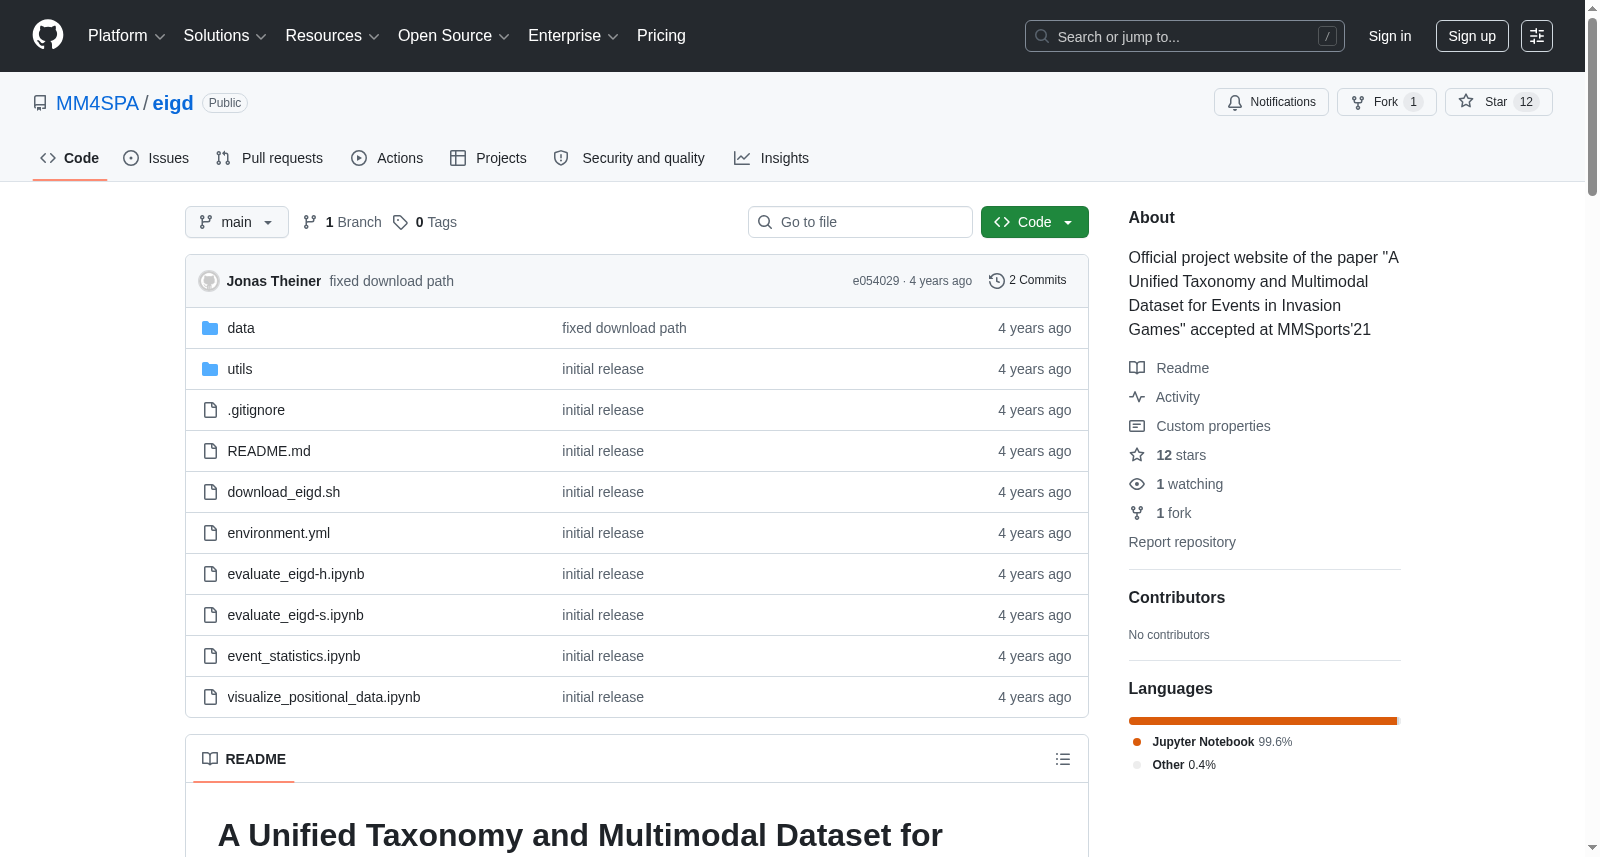This screenshot has width=1600, height=857.
Task: Open the eigd repository link
Action: point(173,103)
